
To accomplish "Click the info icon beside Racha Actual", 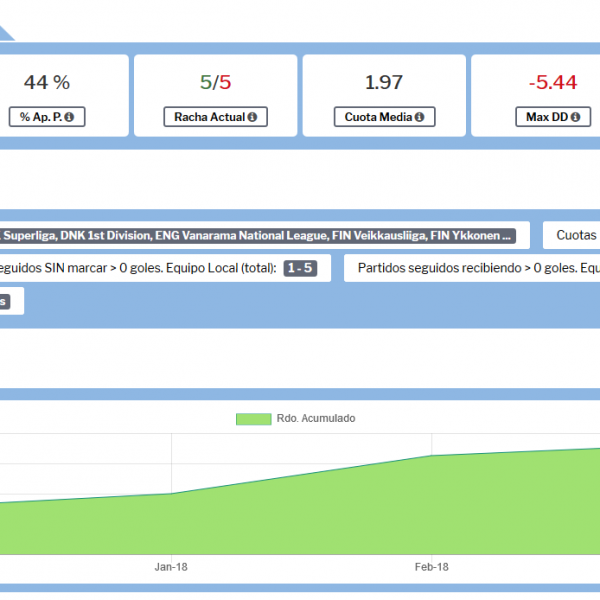I will tap(252, 117).
